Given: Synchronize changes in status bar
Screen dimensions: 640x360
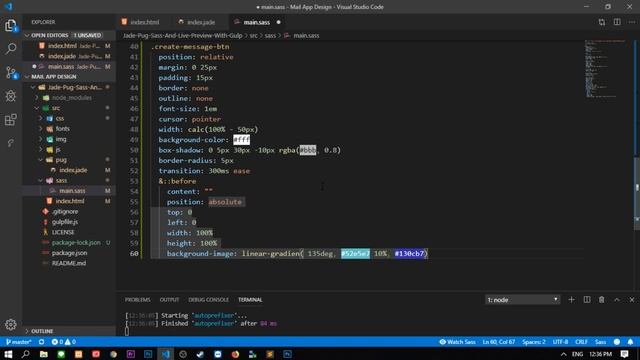Looking at the screenshot, I should click(x=41, y=342).
